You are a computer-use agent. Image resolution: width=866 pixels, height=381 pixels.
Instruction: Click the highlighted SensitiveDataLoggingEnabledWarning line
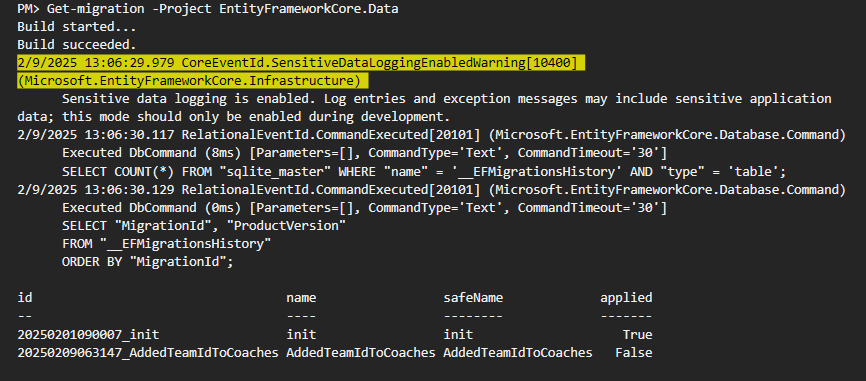297,63
